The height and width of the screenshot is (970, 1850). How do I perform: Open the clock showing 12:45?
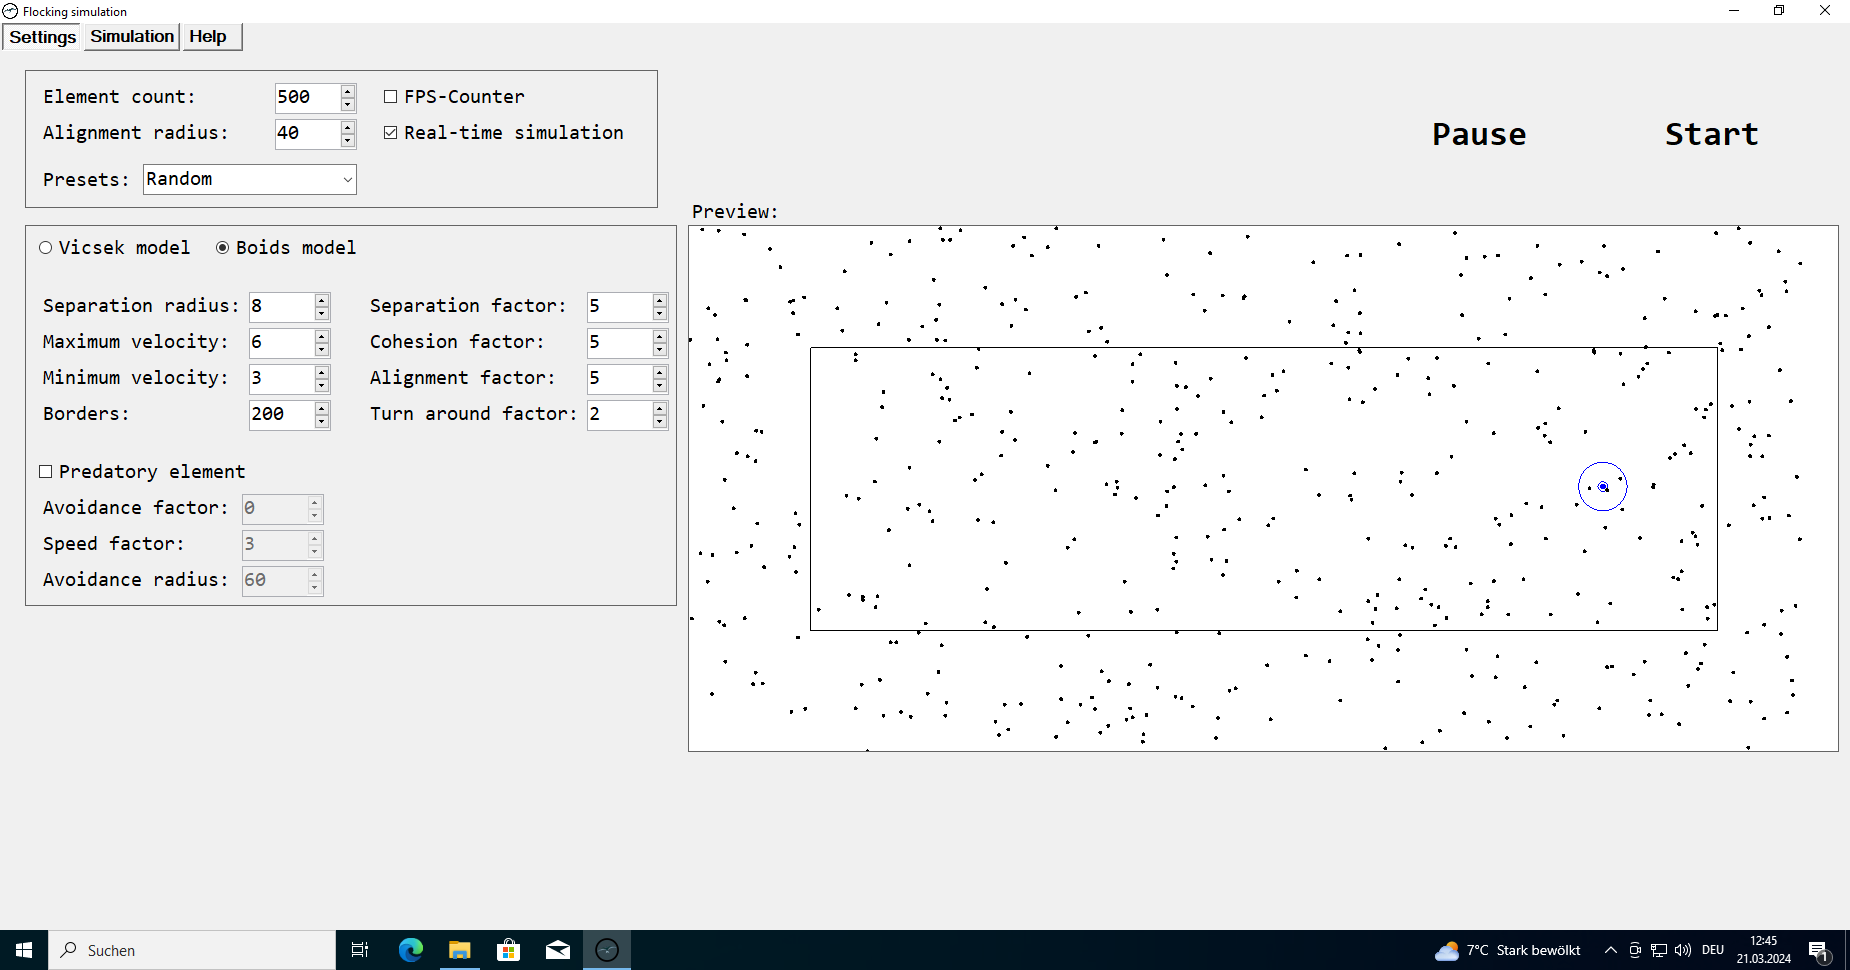(1763, 950)
